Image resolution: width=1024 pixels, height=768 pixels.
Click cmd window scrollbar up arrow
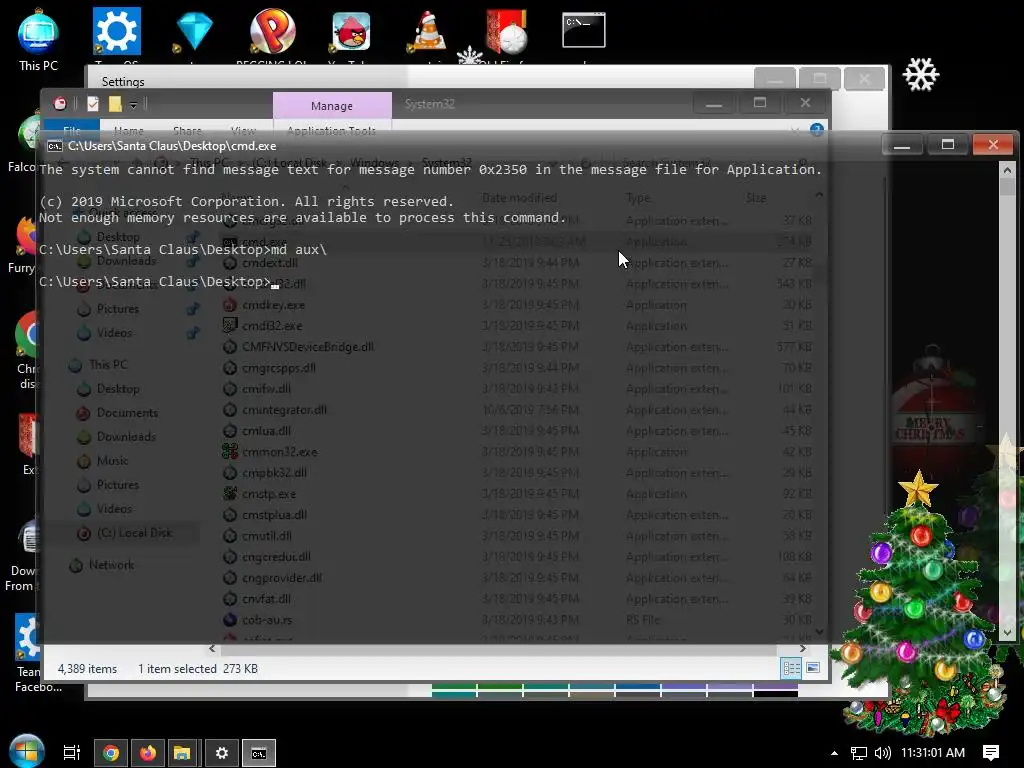coord(1007,170)
